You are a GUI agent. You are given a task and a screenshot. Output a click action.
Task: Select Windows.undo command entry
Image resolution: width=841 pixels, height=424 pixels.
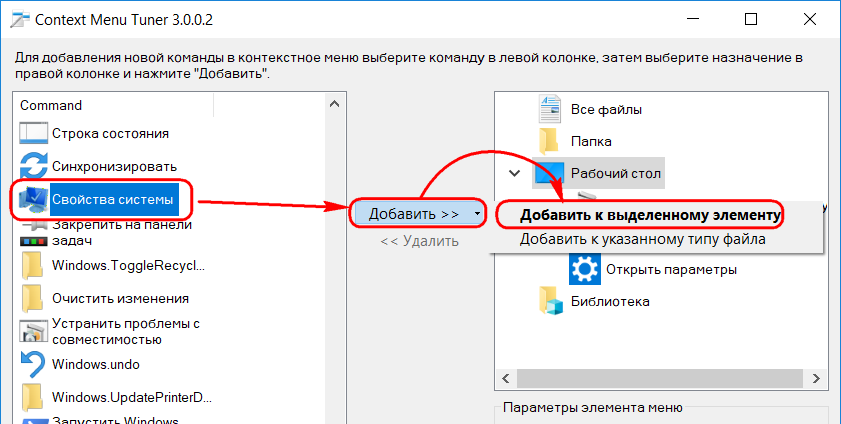(95, 365)
